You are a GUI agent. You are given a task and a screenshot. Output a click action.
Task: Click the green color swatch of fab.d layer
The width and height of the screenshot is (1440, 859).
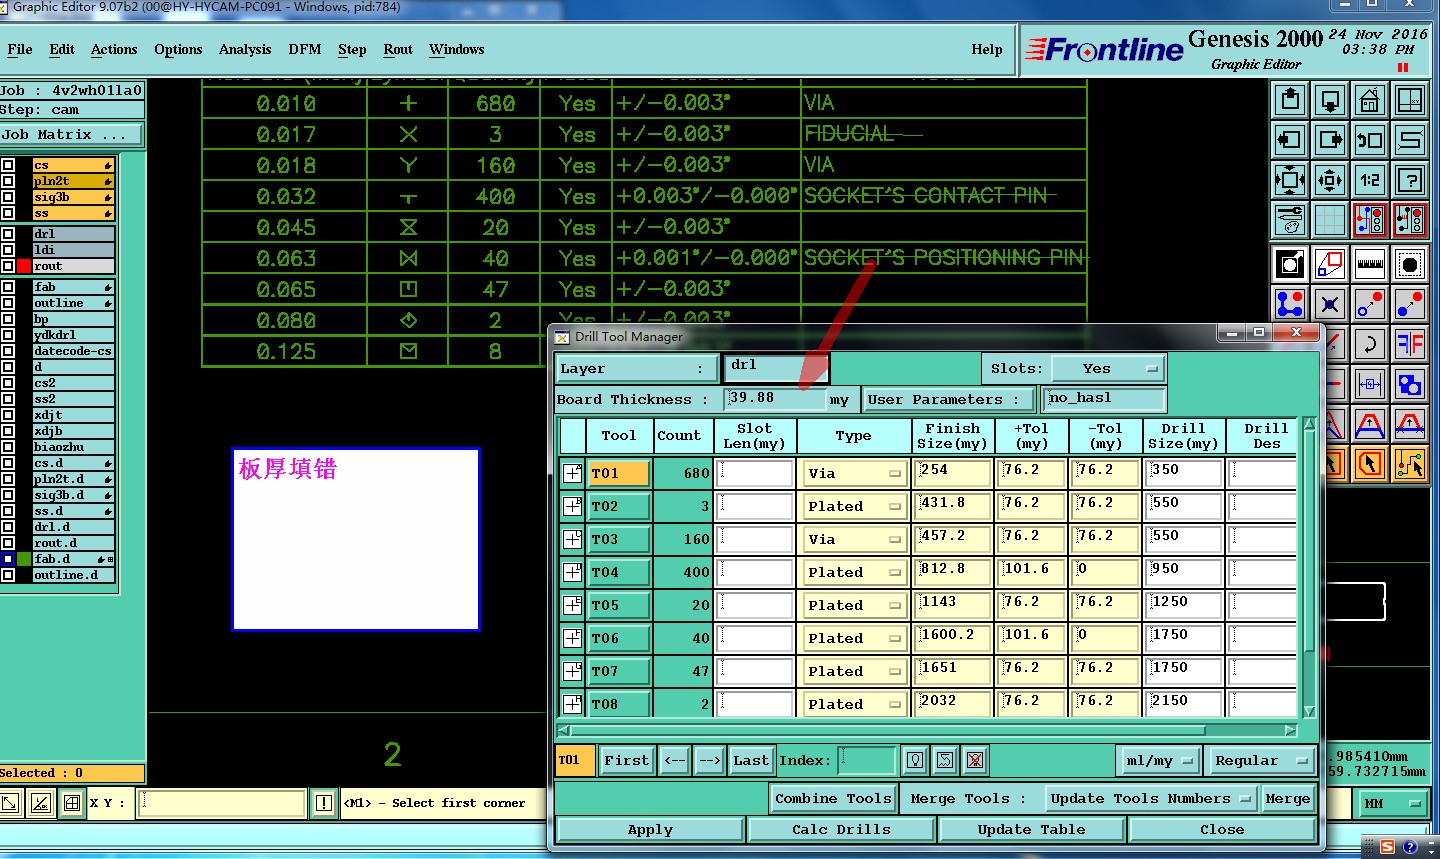coord(24,559)
